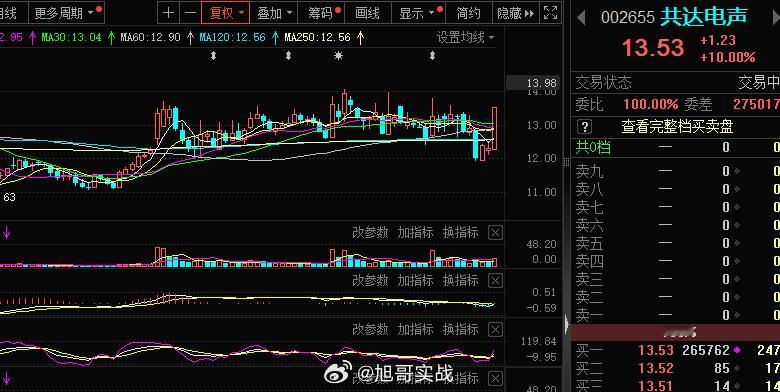This screenshot has width=780, height=392.
Task: Go to previous stock with left arrow
Action: pyautogui.click(x=581, y=17)
